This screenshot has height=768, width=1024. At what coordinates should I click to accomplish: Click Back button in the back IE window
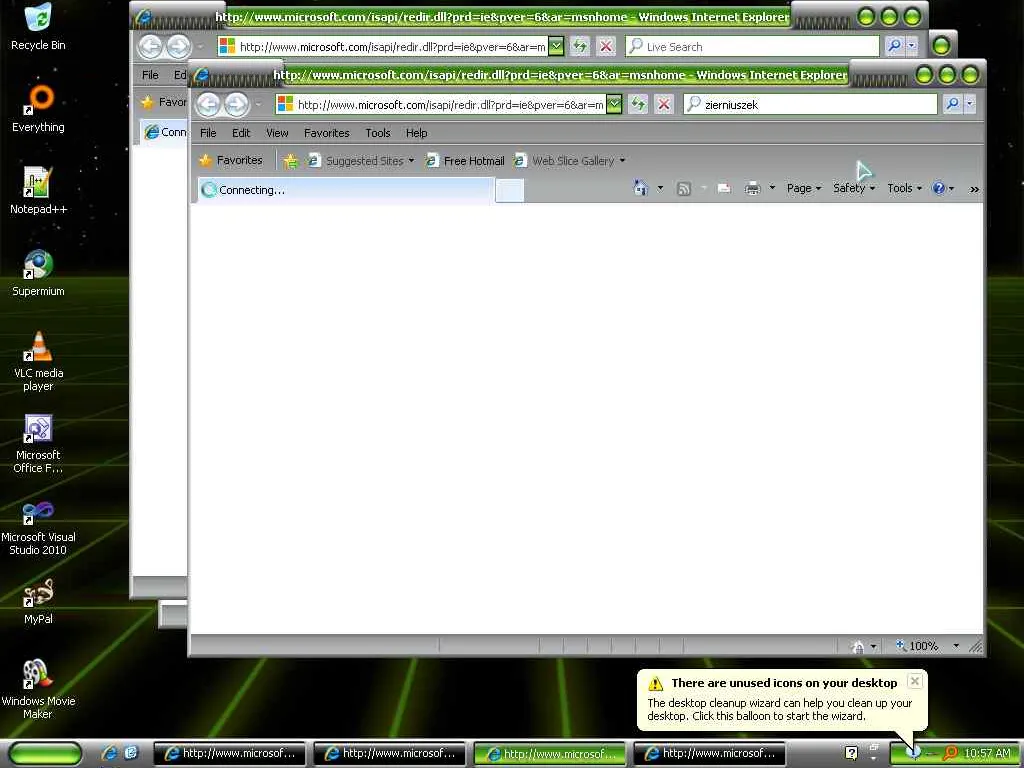(x=150, y=47)
